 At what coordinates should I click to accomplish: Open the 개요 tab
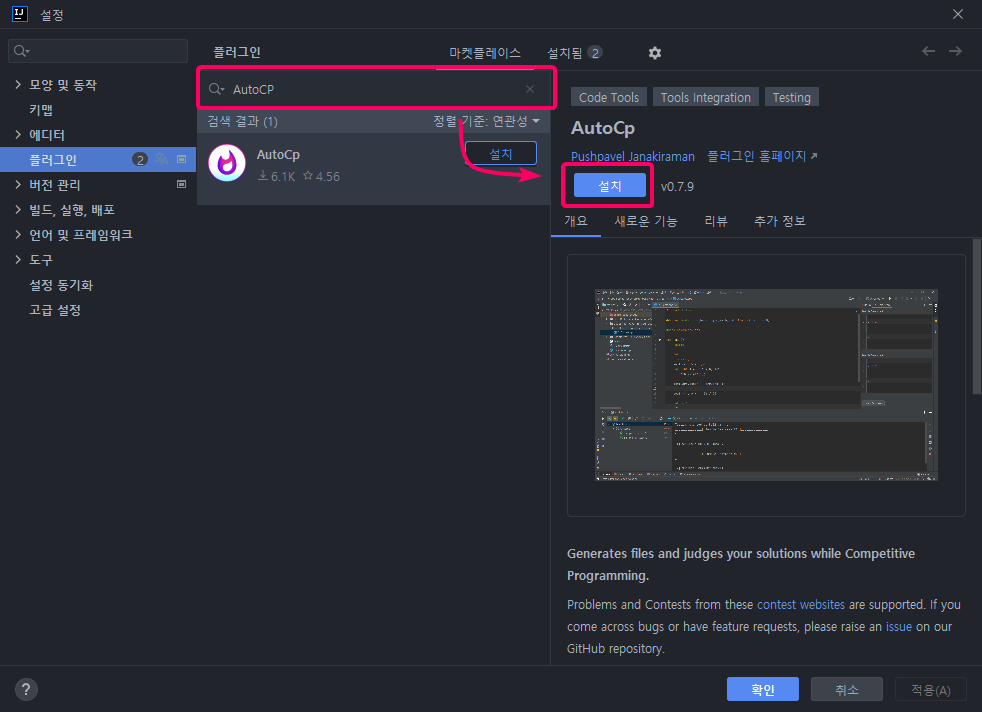click(x=576, y=220)
